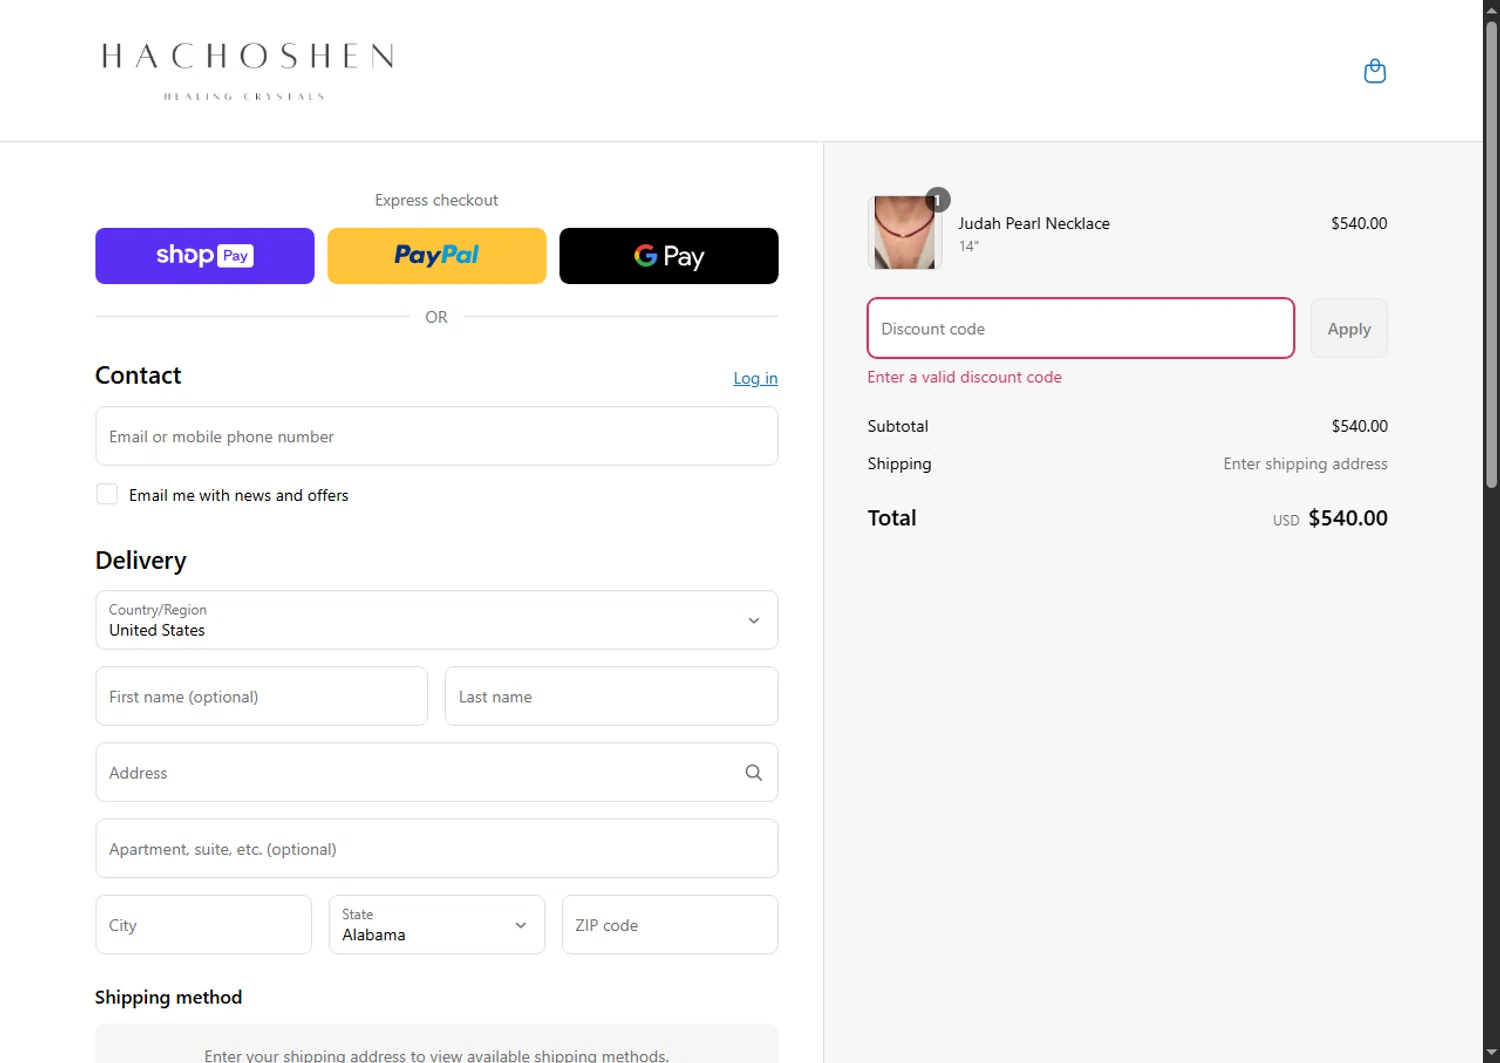1500x1063 pixels.
Task: Click the Apartment, suite, etc. field
Action: click(x=437, y=849)
